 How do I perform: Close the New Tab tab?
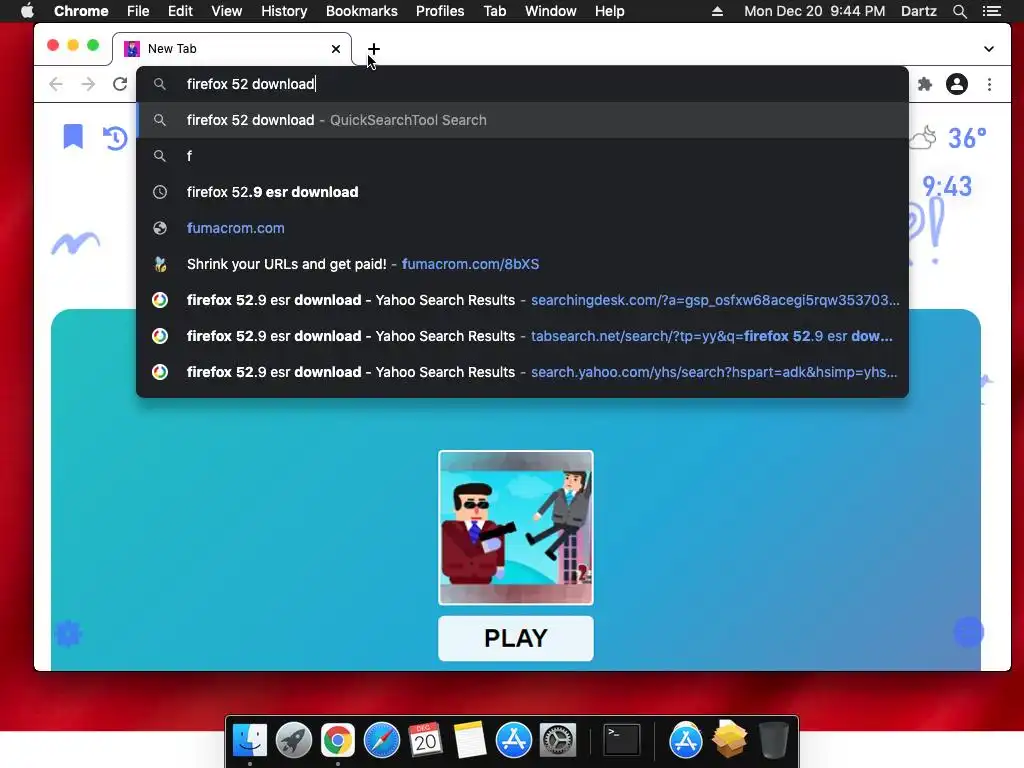click(x=336, y=49)
